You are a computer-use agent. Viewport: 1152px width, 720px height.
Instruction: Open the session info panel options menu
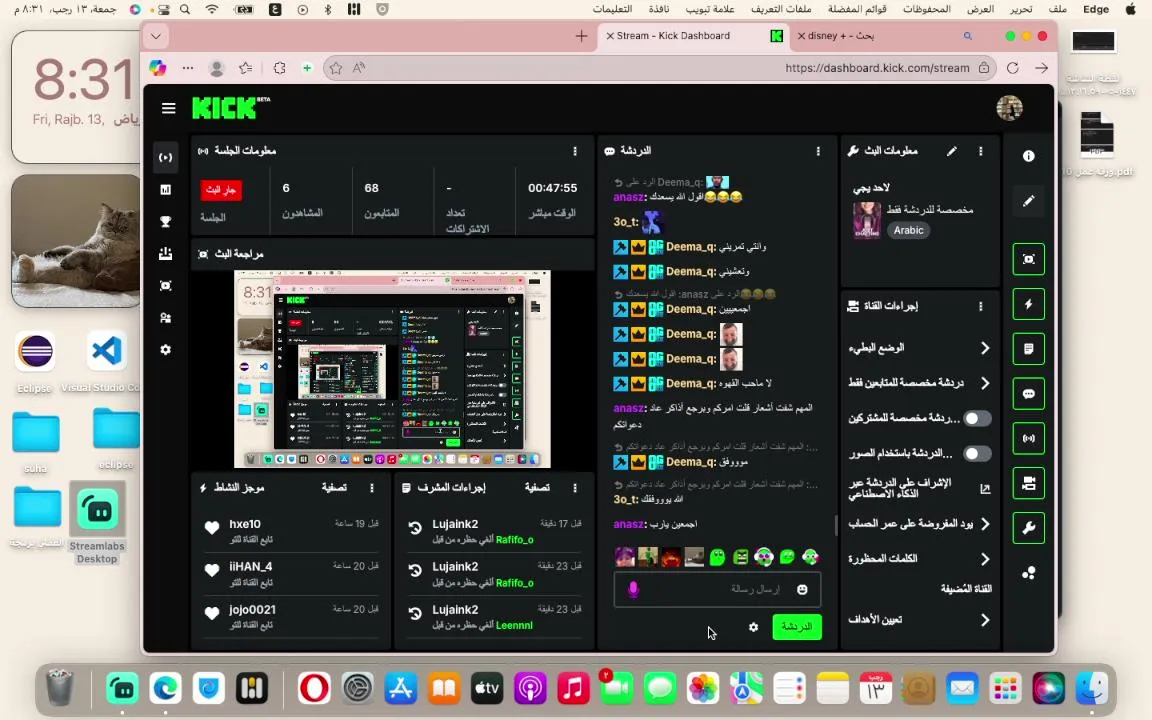[x=575, y=151]
